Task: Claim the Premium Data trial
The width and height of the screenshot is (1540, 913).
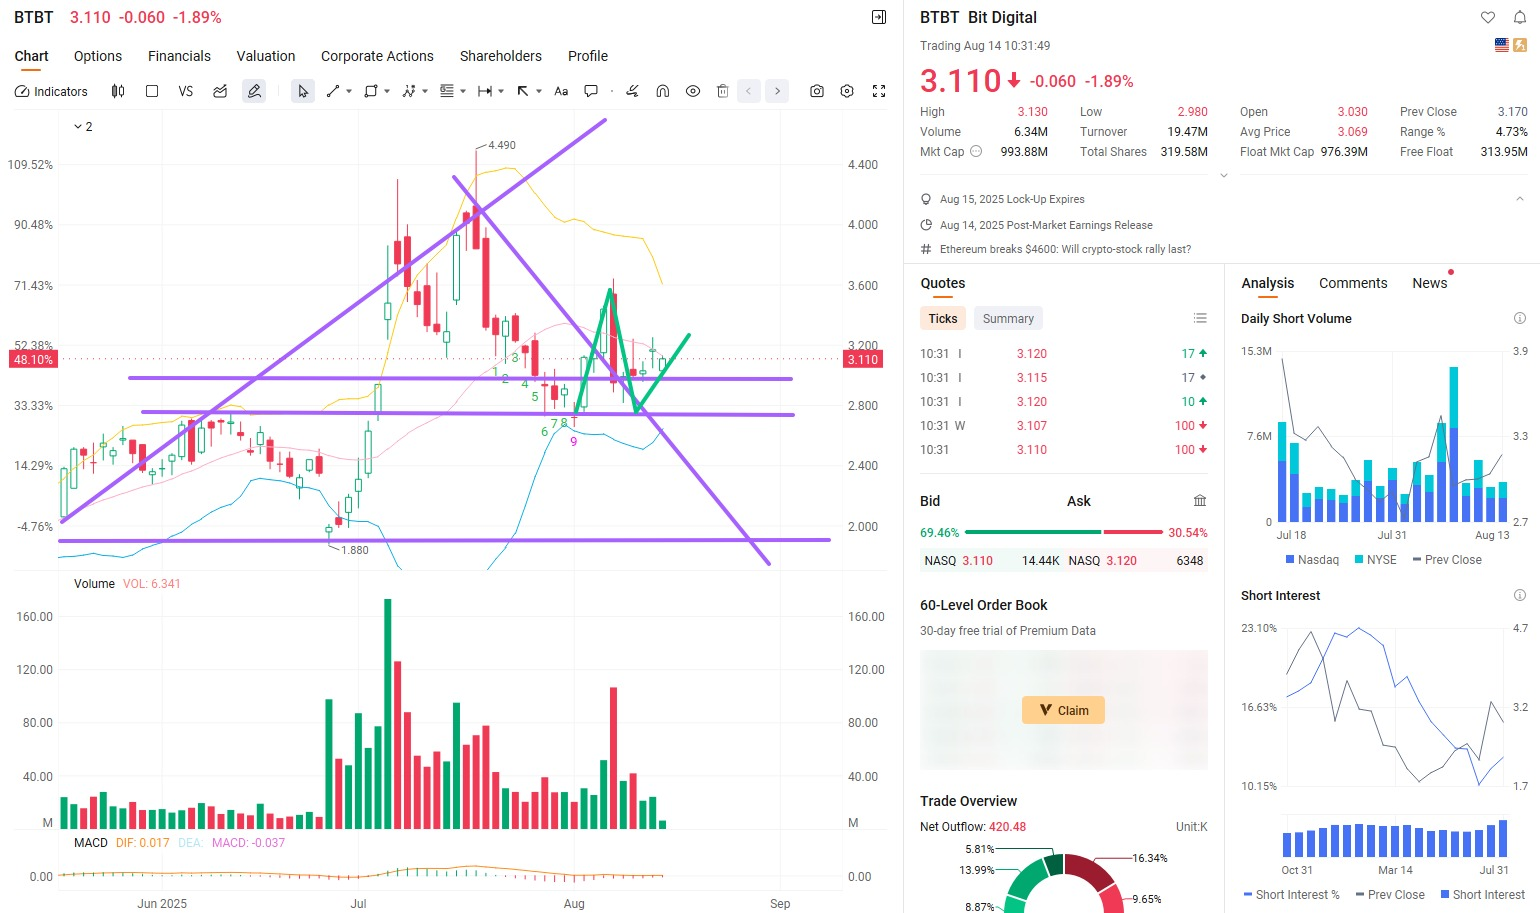Action: coord(1063,710)
